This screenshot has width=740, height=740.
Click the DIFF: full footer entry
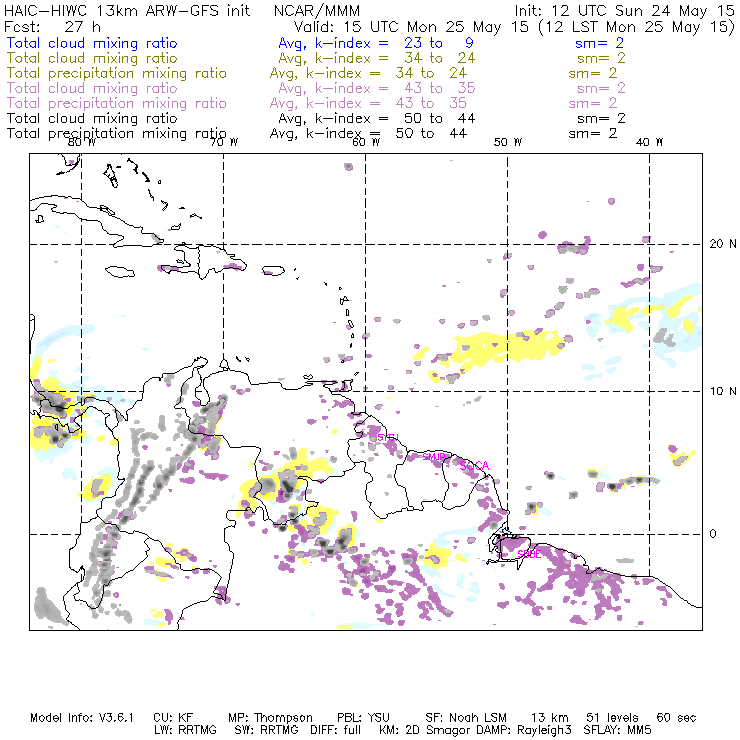(x=336, y=730)
